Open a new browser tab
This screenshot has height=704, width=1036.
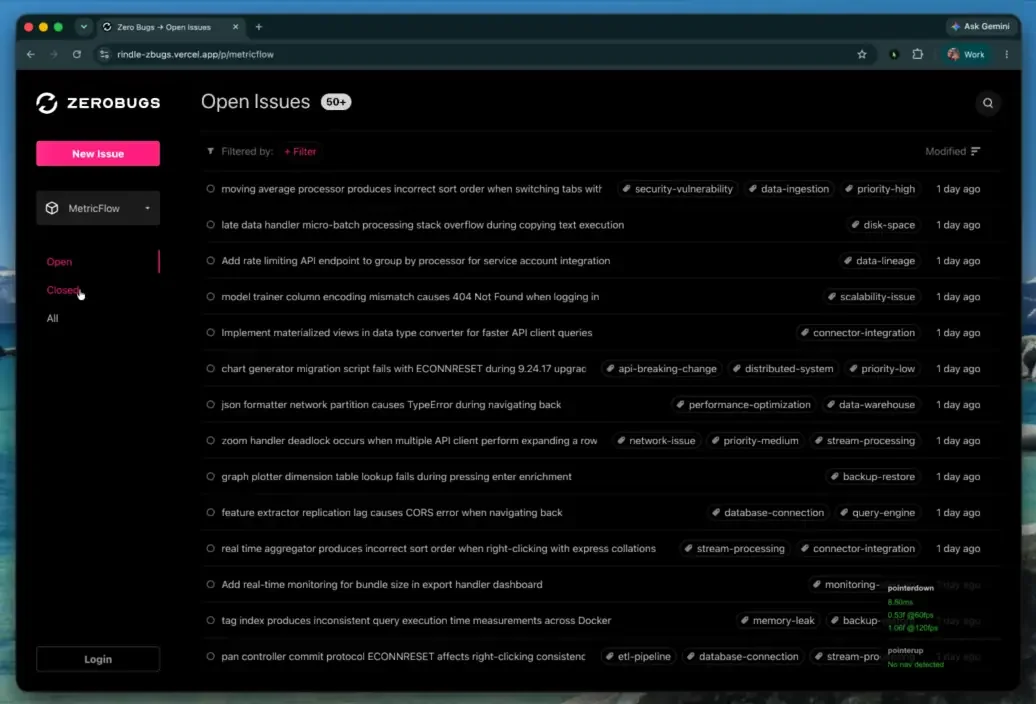tap(259, 27)
